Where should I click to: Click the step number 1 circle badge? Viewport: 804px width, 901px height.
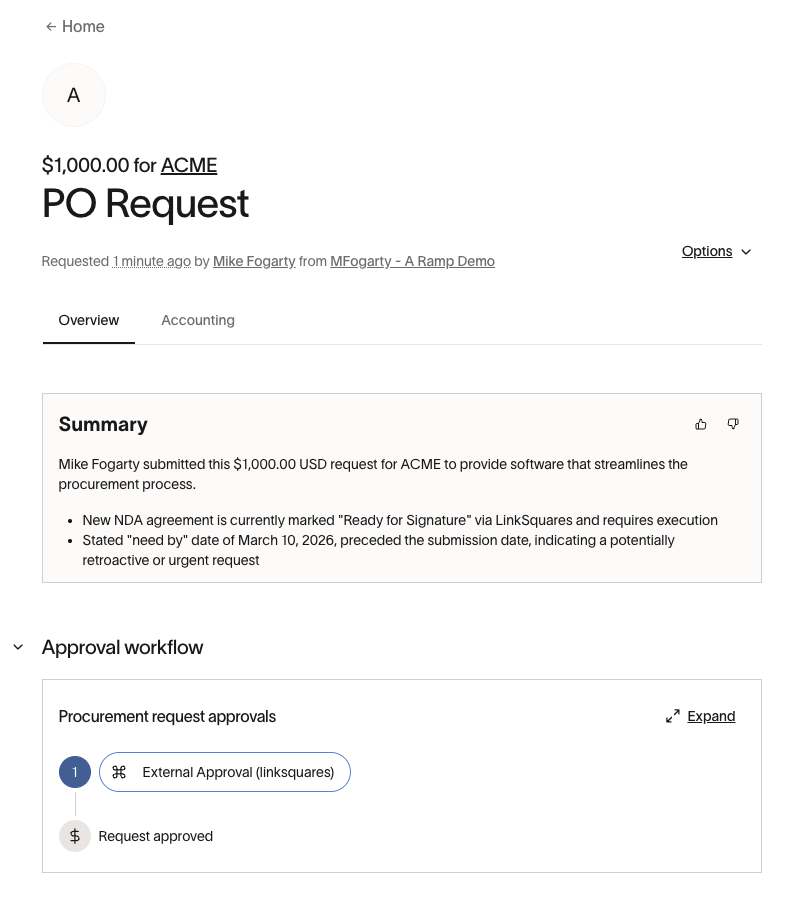point(75,772)
